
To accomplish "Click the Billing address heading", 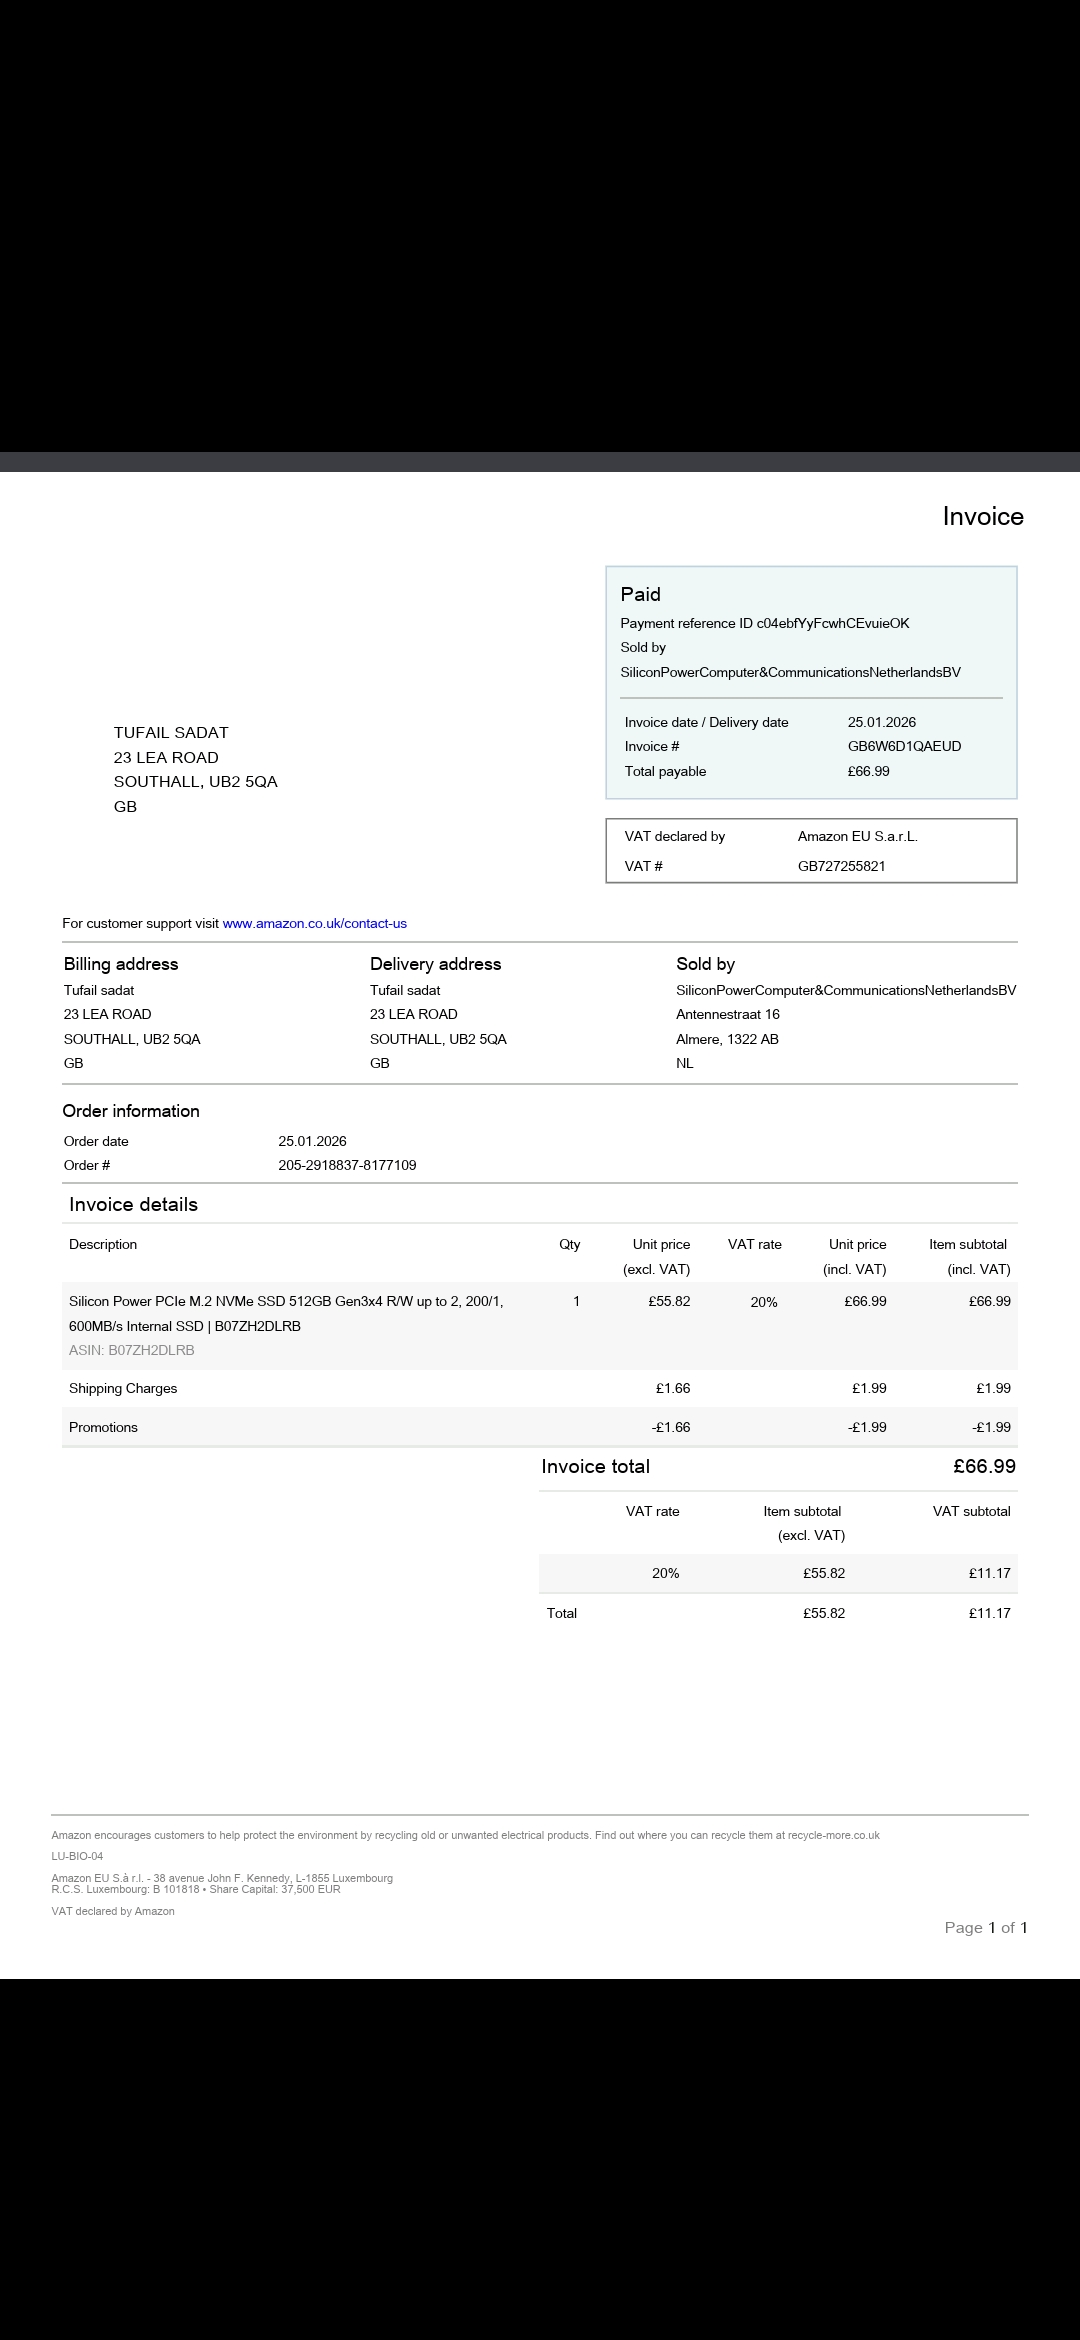I will [x=121, y=964].
